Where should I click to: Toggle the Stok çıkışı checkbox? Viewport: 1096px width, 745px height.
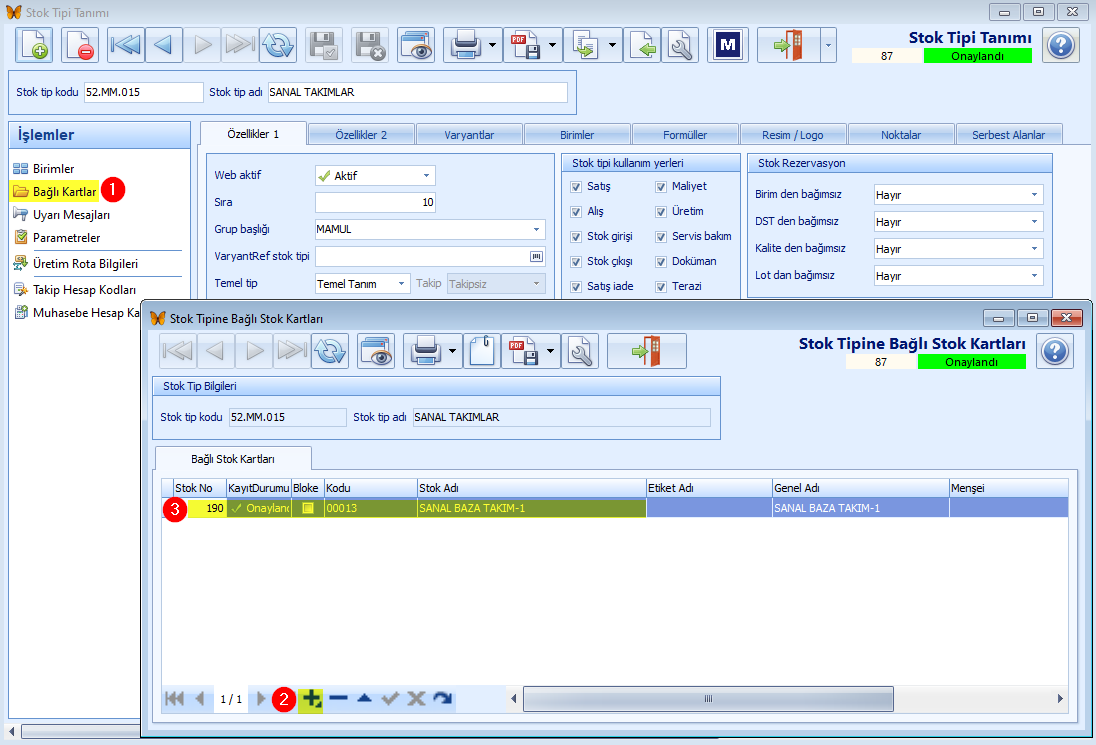(x=576, y=261)
